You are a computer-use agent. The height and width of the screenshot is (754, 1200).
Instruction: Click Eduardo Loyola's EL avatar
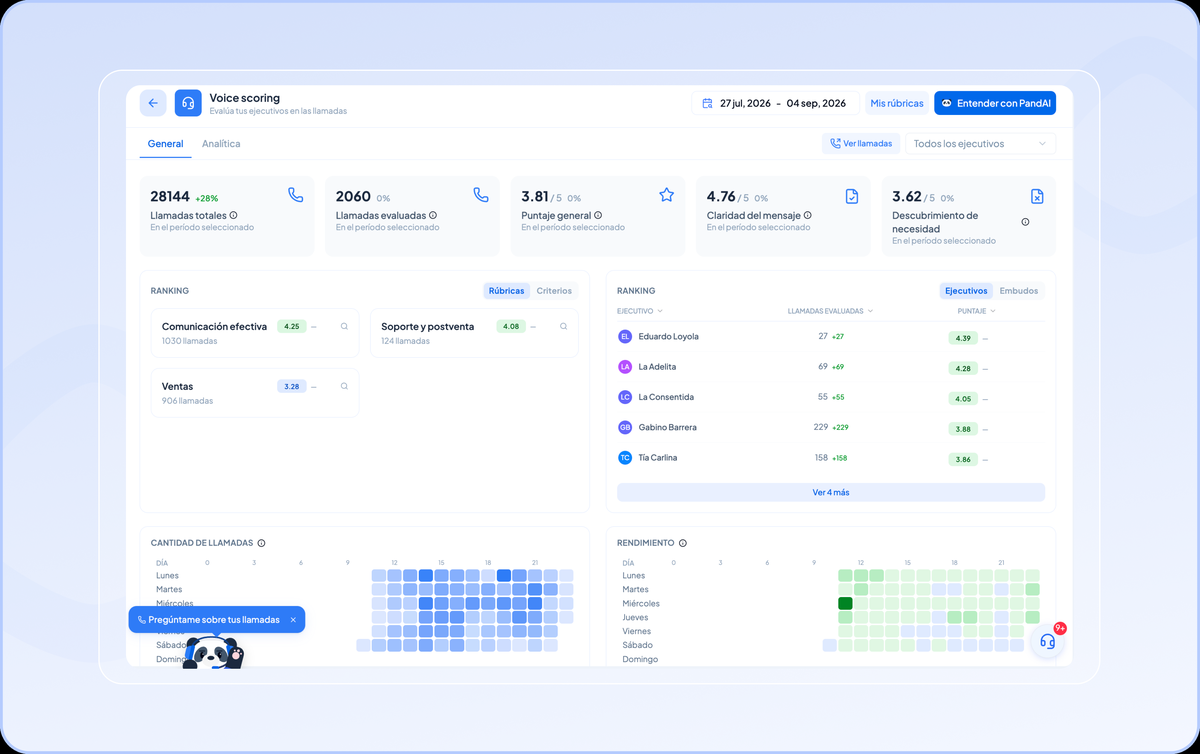[x=625, y=336]
